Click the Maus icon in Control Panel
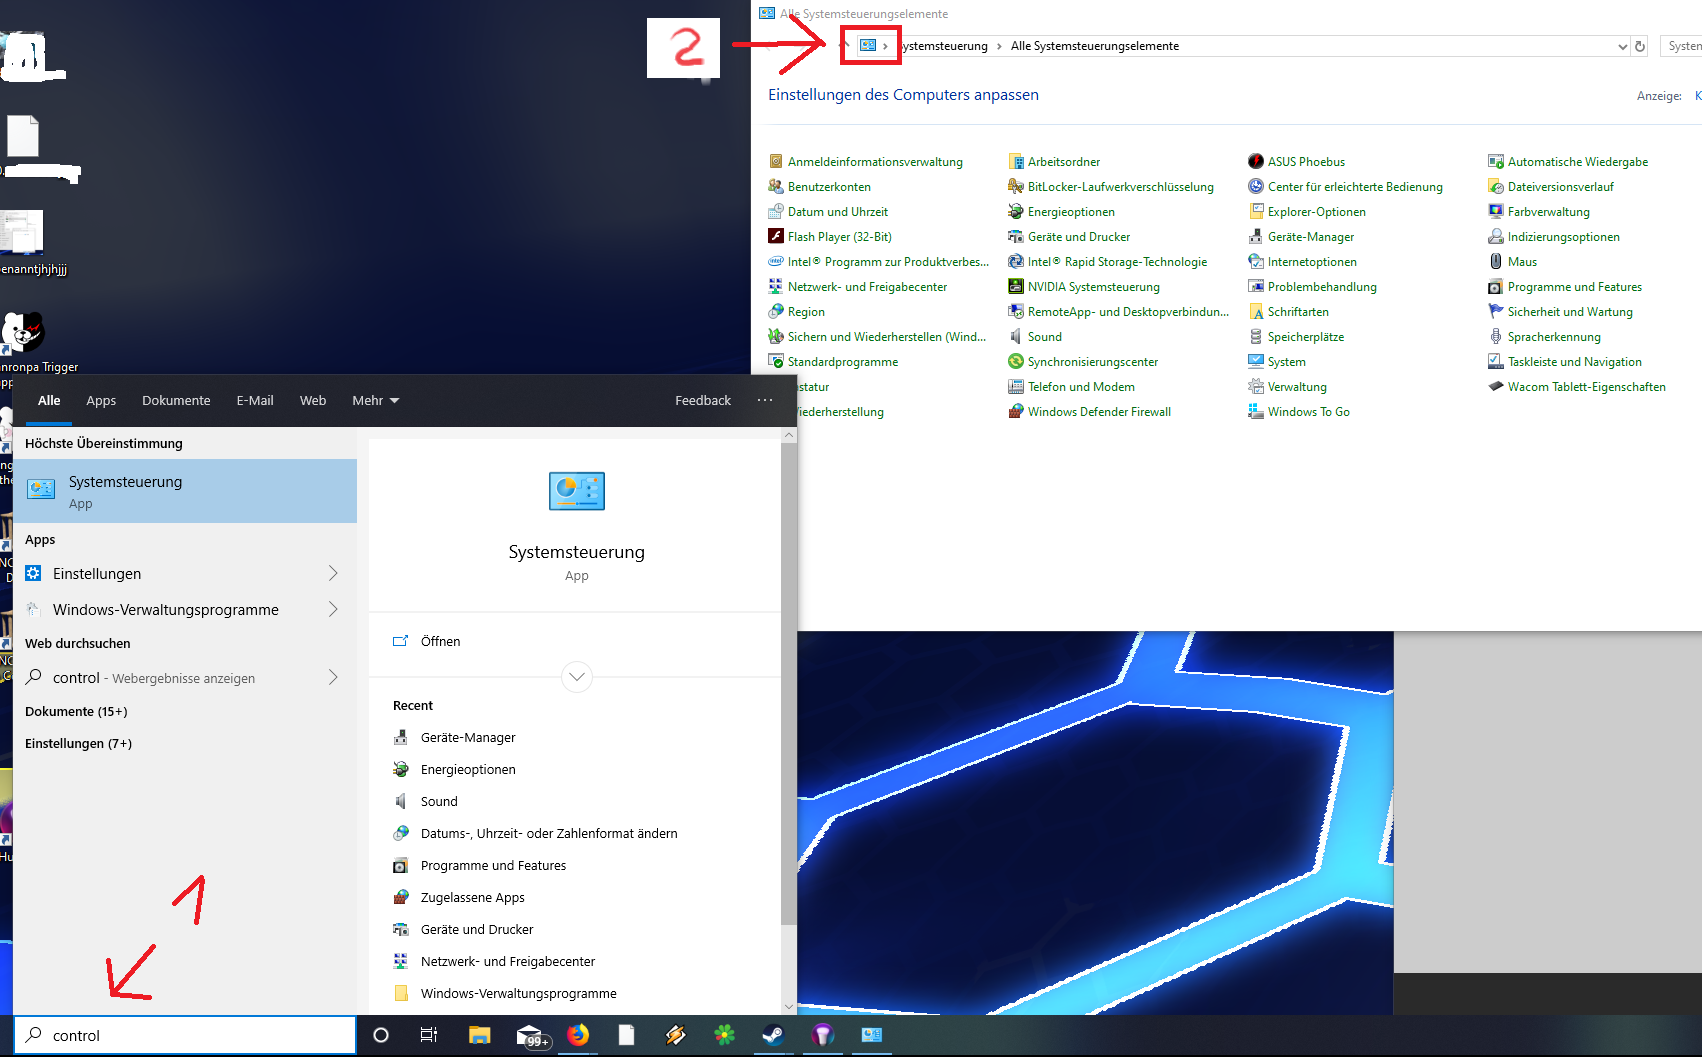The image size is (1702, 1057). [1496, 262]
